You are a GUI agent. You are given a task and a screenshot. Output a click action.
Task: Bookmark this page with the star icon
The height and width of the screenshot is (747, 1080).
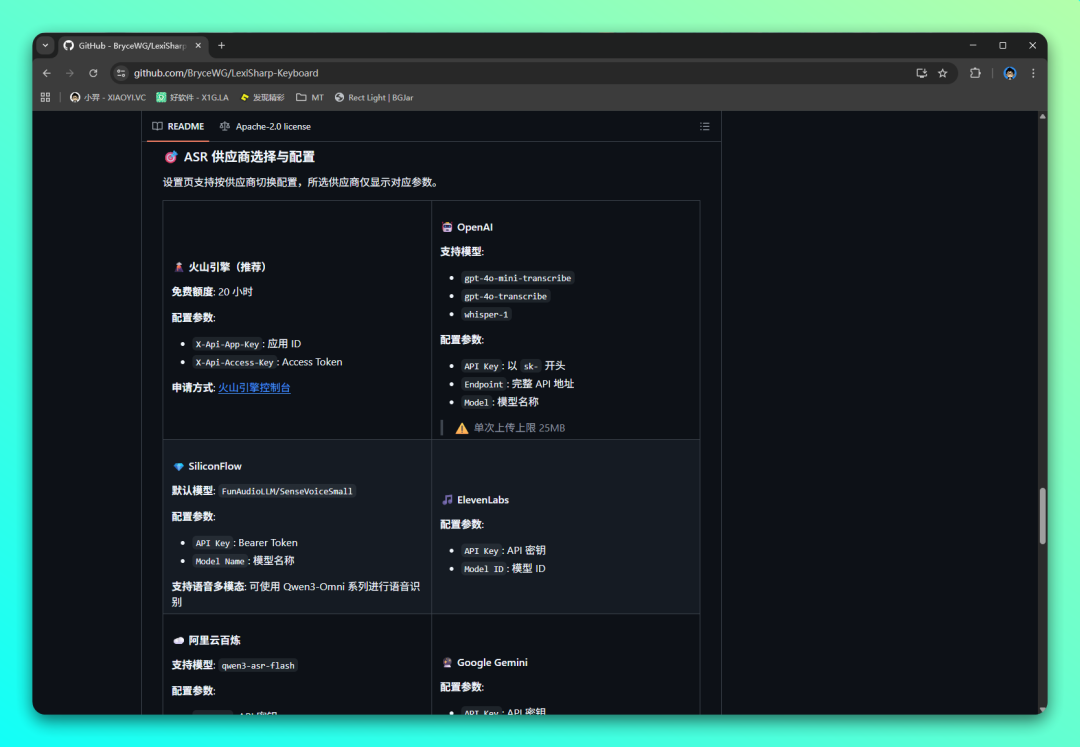pos(942,73)
